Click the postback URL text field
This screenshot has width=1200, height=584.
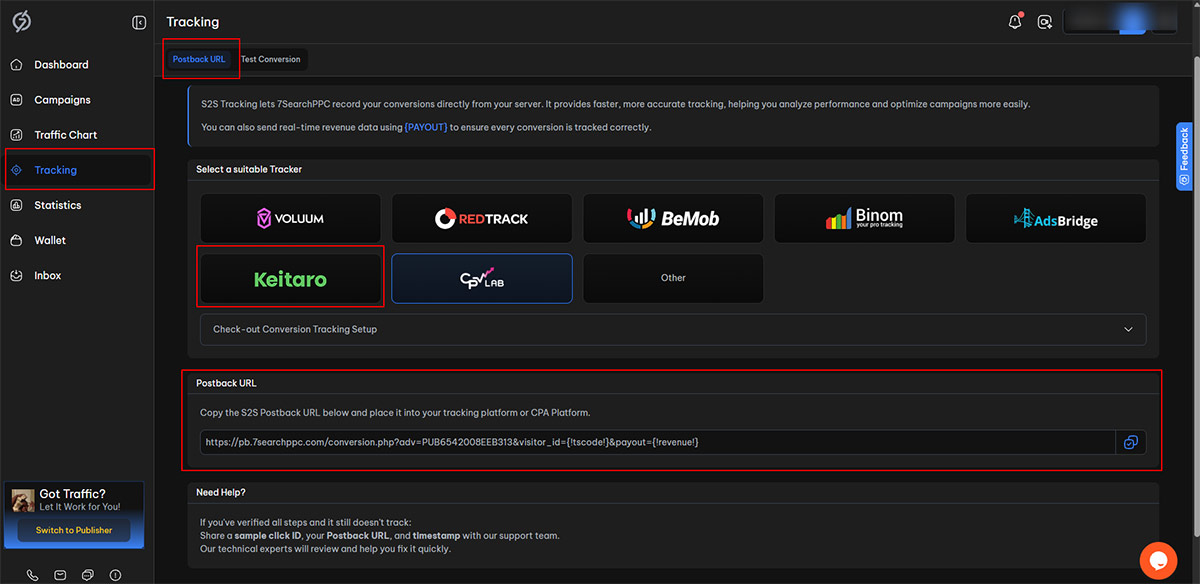(x=658, y=442)
